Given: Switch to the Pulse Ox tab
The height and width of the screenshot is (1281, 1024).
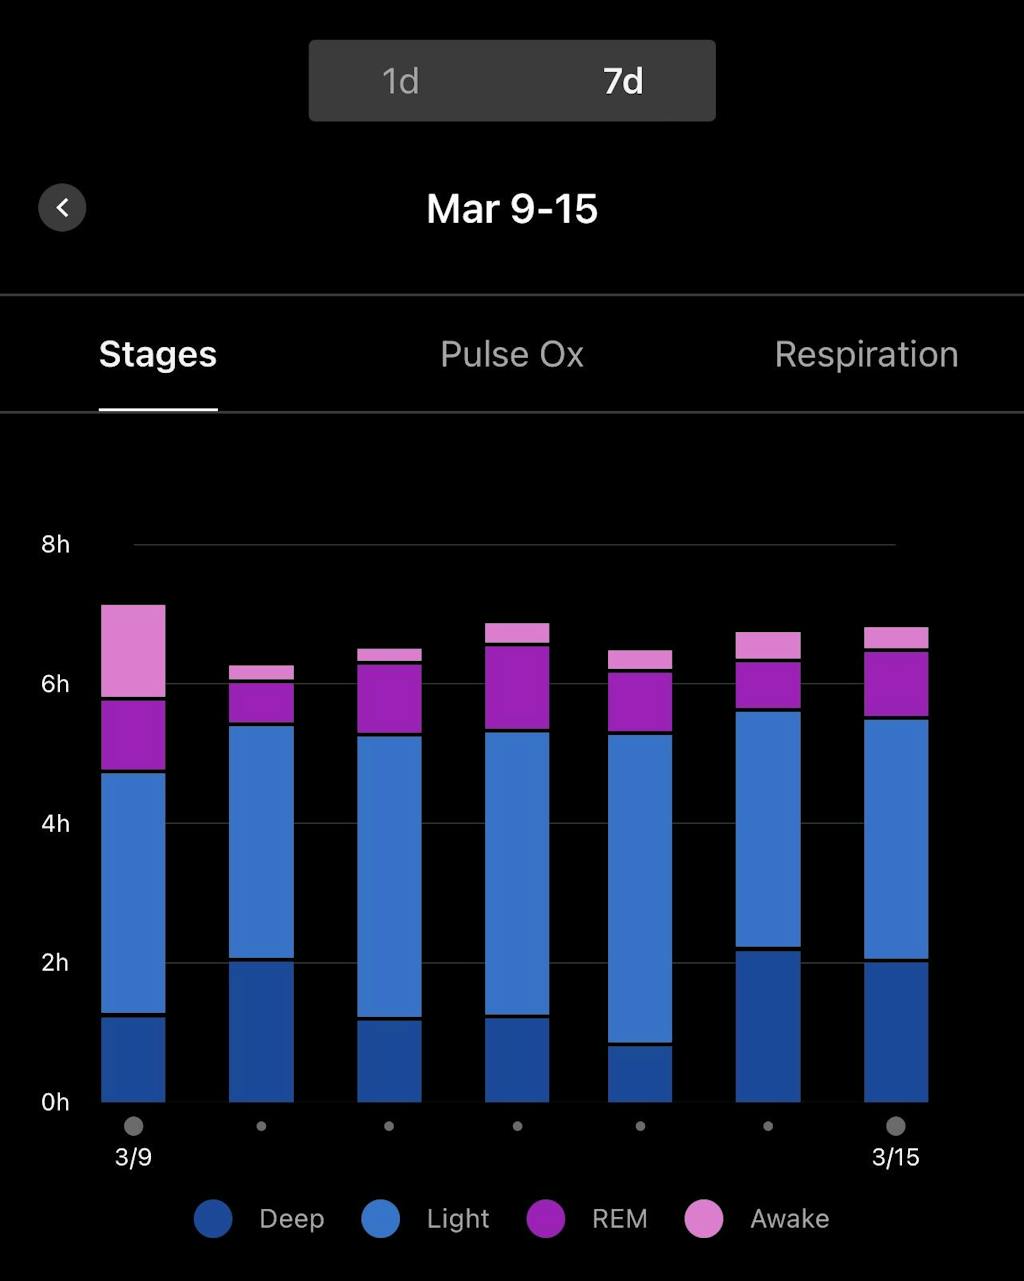Looking at the screenshot, I should [511, 354].
